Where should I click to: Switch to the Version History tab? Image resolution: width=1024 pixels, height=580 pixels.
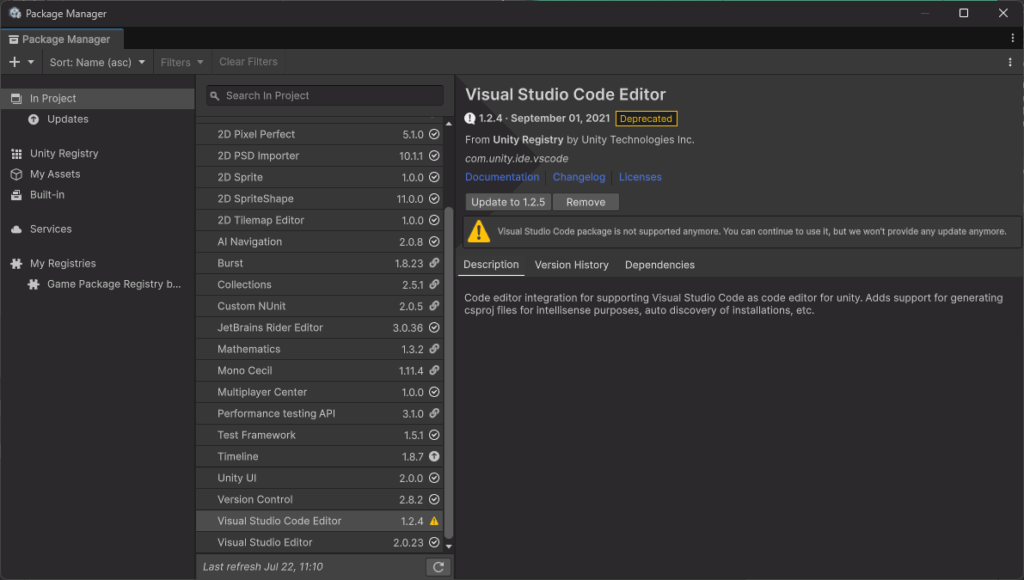(571, 265)
